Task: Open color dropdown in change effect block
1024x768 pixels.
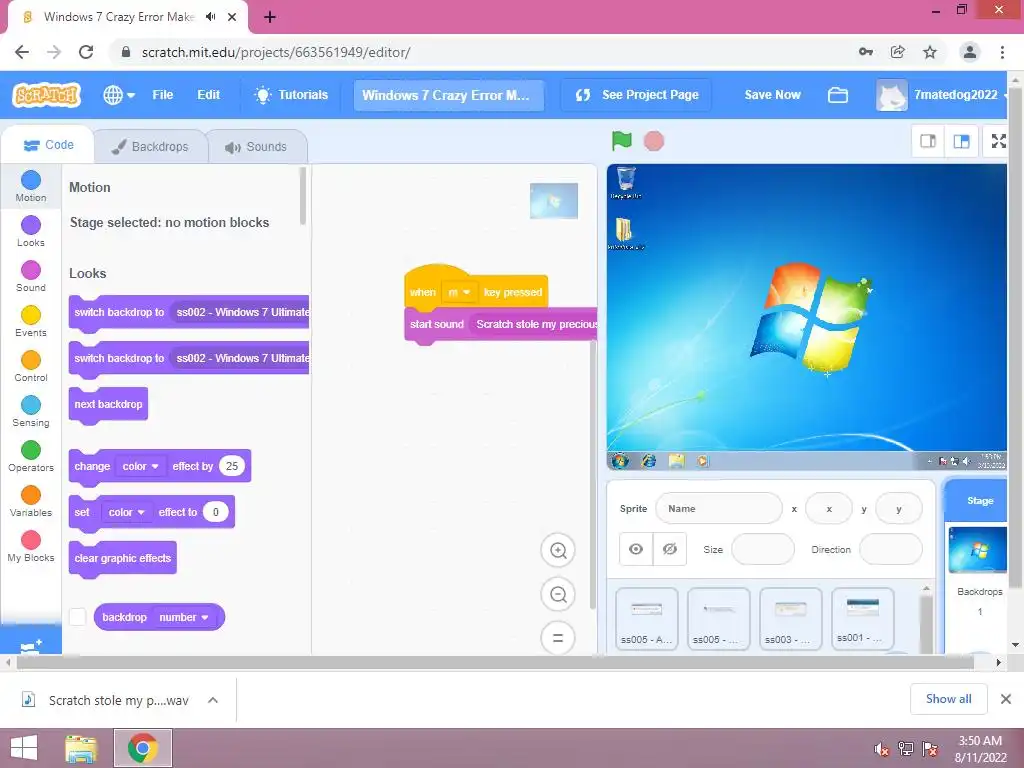Action: coord(140,466)
